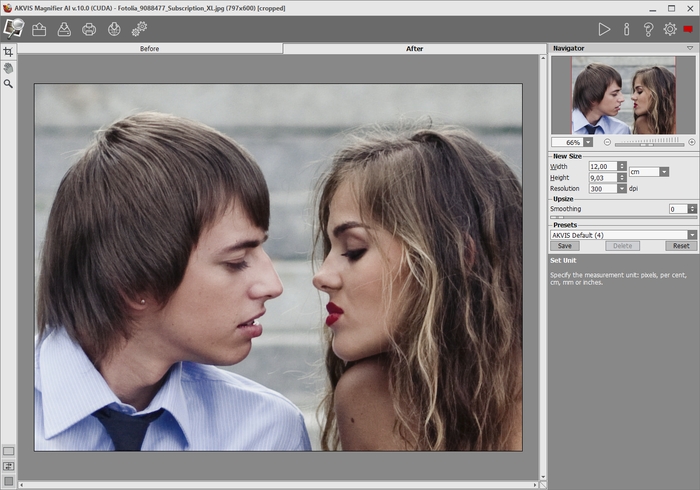Click the AKVIS Magnifier logo icon

13,29
